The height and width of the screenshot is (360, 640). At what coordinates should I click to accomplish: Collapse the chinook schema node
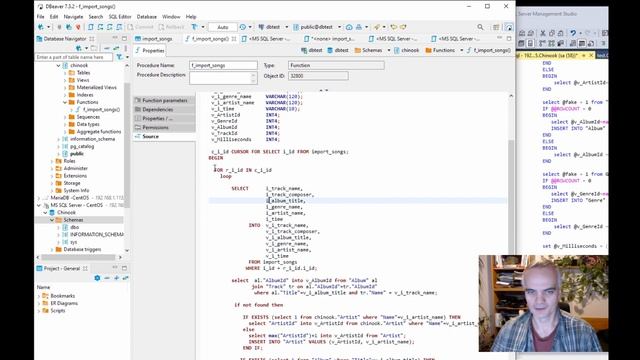[x=58, y=65]
